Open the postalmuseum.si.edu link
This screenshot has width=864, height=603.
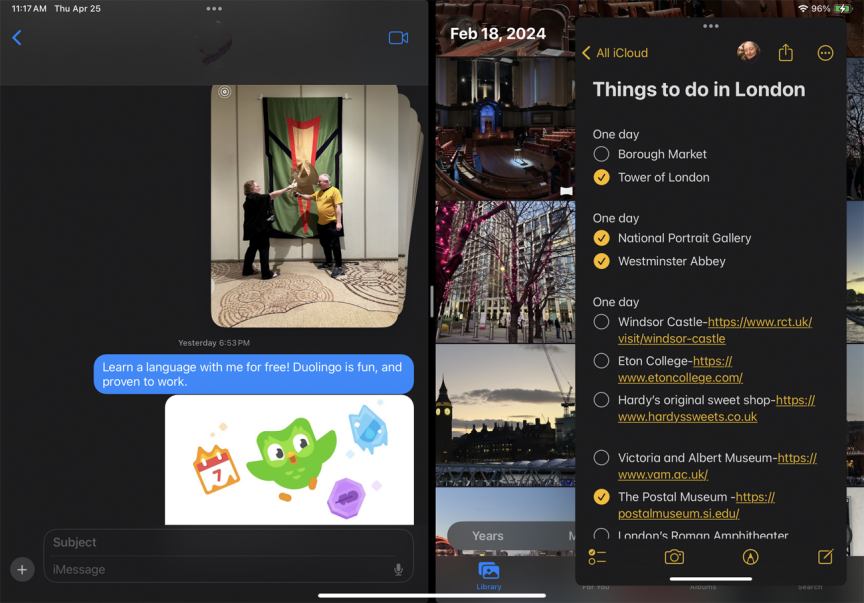tap(696, 505)
